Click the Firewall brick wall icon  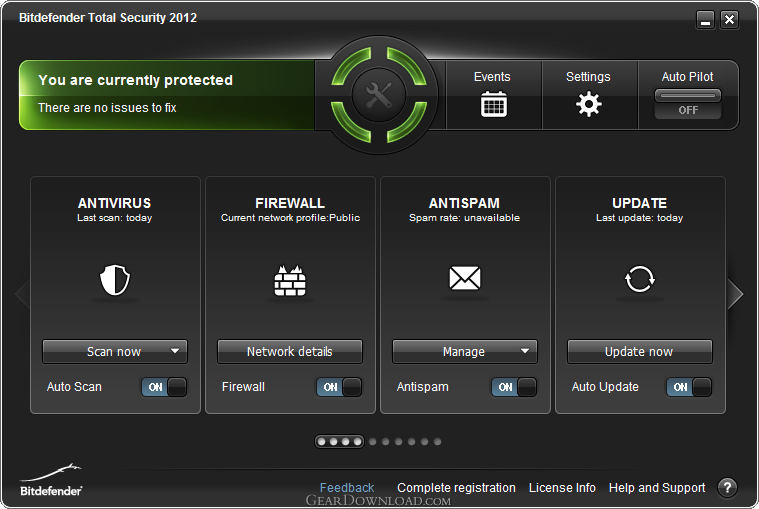290,280
